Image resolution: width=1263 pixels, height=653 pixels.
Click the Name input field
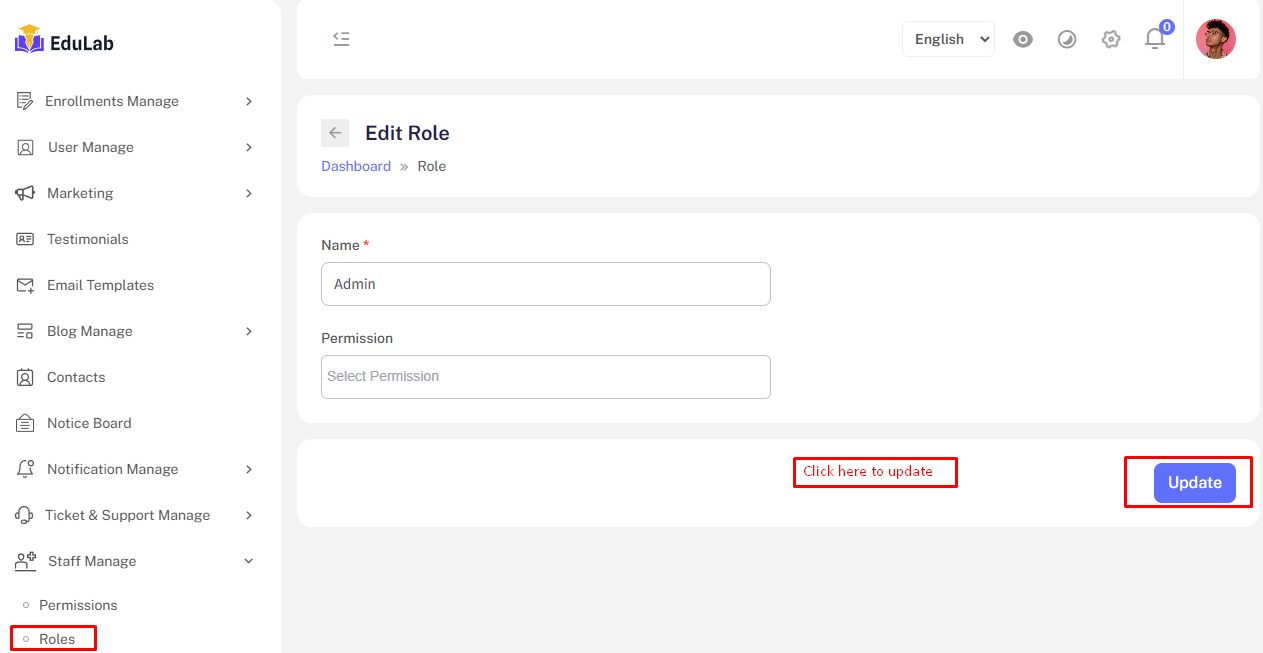point(545,284)
